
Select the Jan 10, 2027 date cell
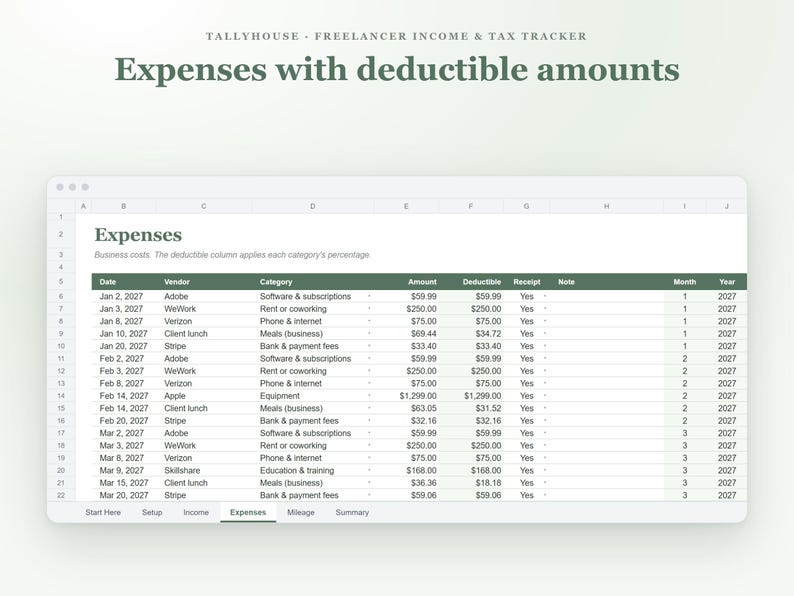(124, 334)
